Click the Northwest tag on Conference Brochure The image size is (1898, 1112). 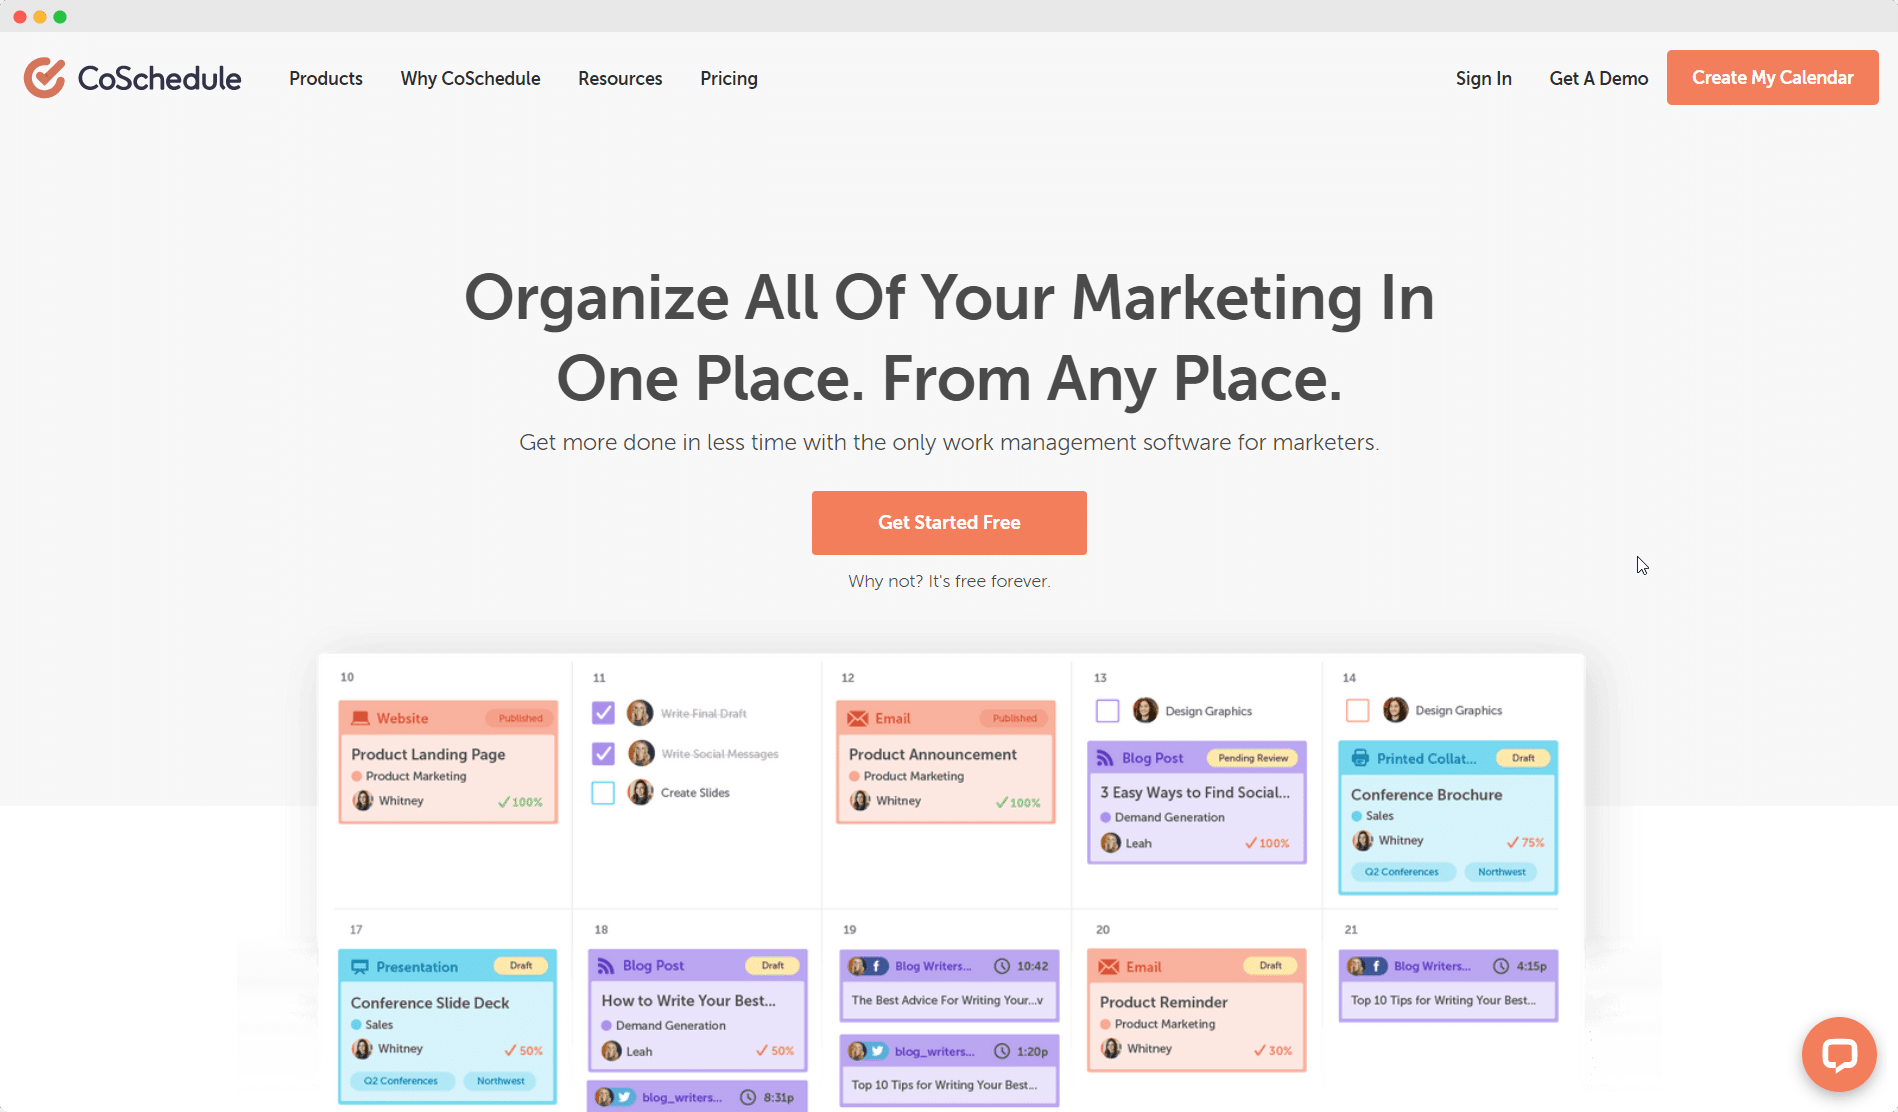pyautogui.click(x=1502, y=872)
